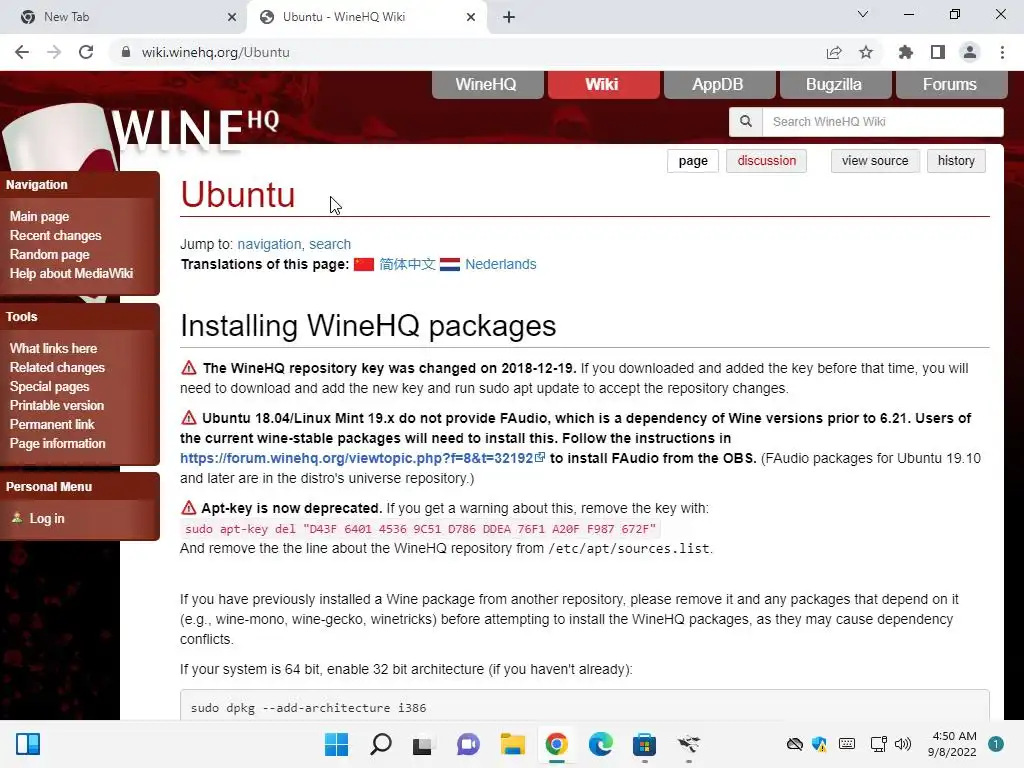Open Chrome extensions puzzle icon

(x=906, y=52)
